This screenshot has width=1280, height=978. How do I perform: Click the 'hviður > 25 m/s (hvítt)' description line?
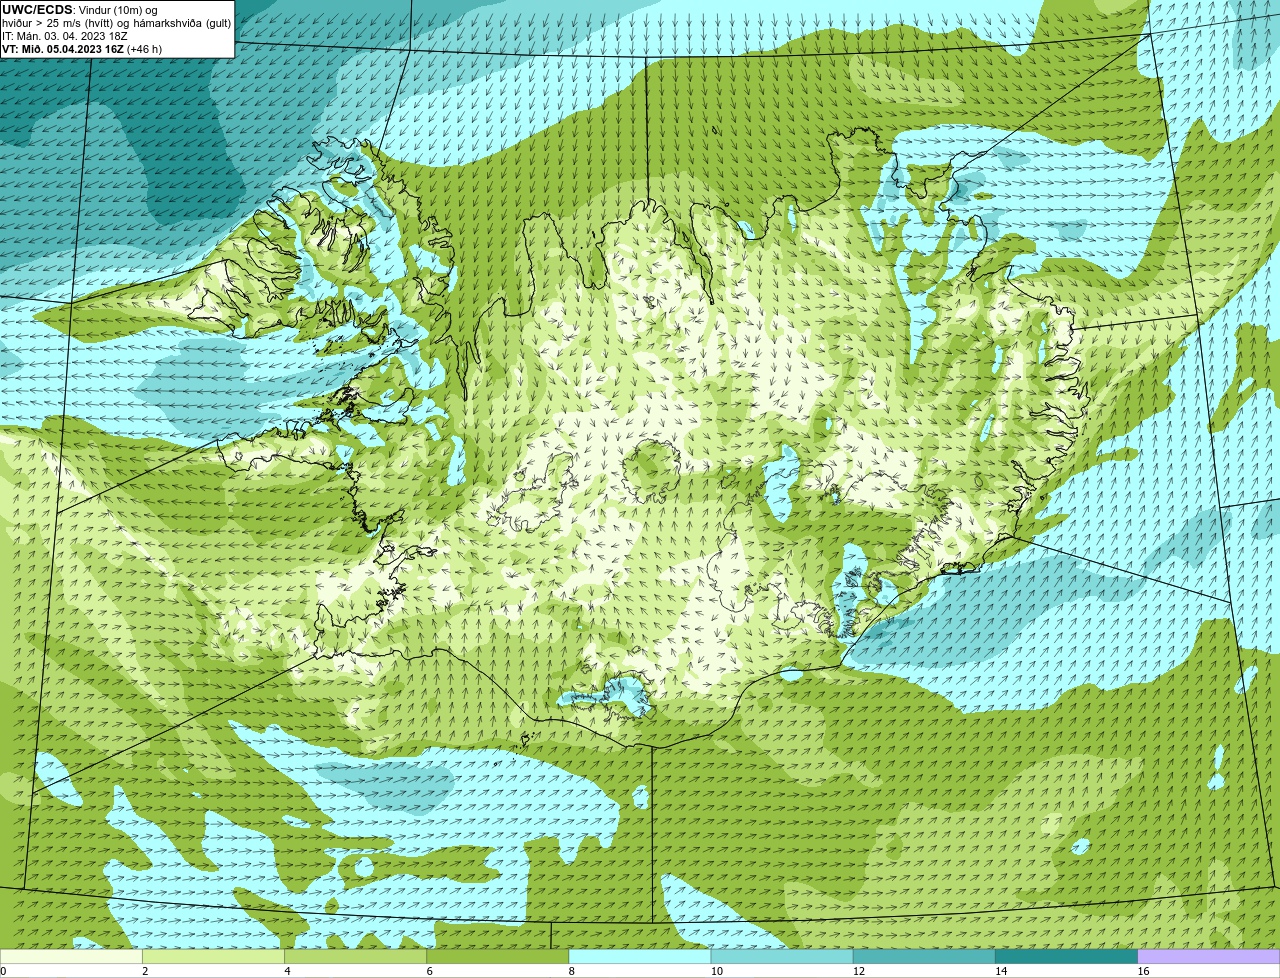coord(116,23)
